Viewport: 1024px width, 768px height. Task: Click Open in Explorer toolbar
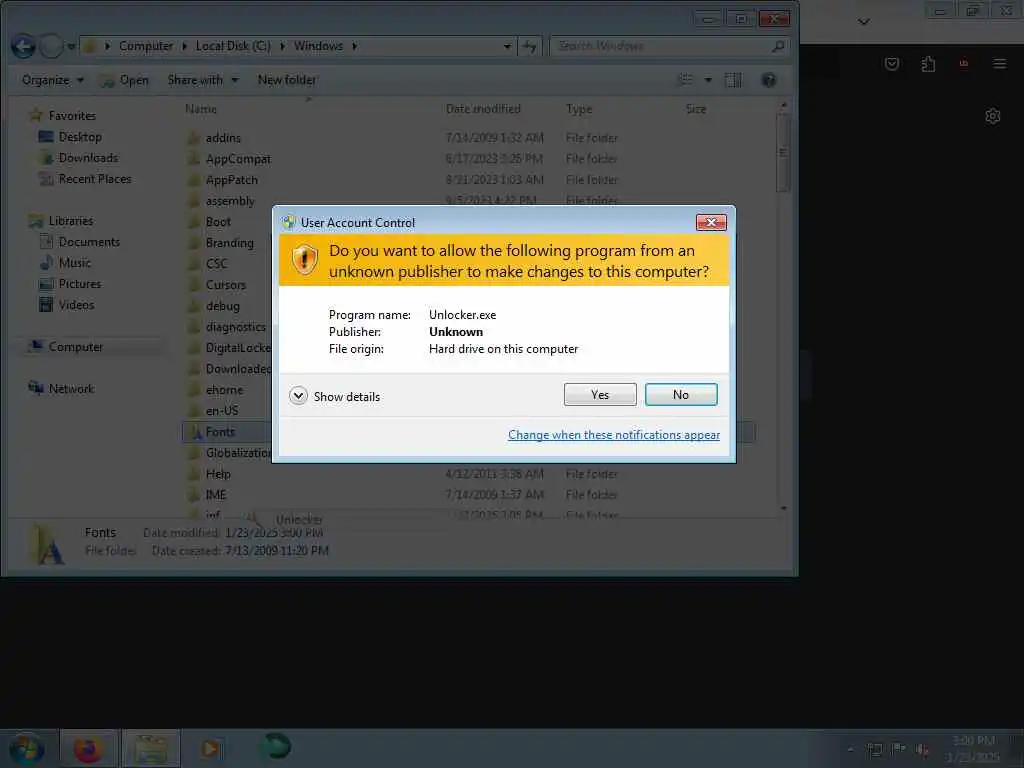coord(125,80)
